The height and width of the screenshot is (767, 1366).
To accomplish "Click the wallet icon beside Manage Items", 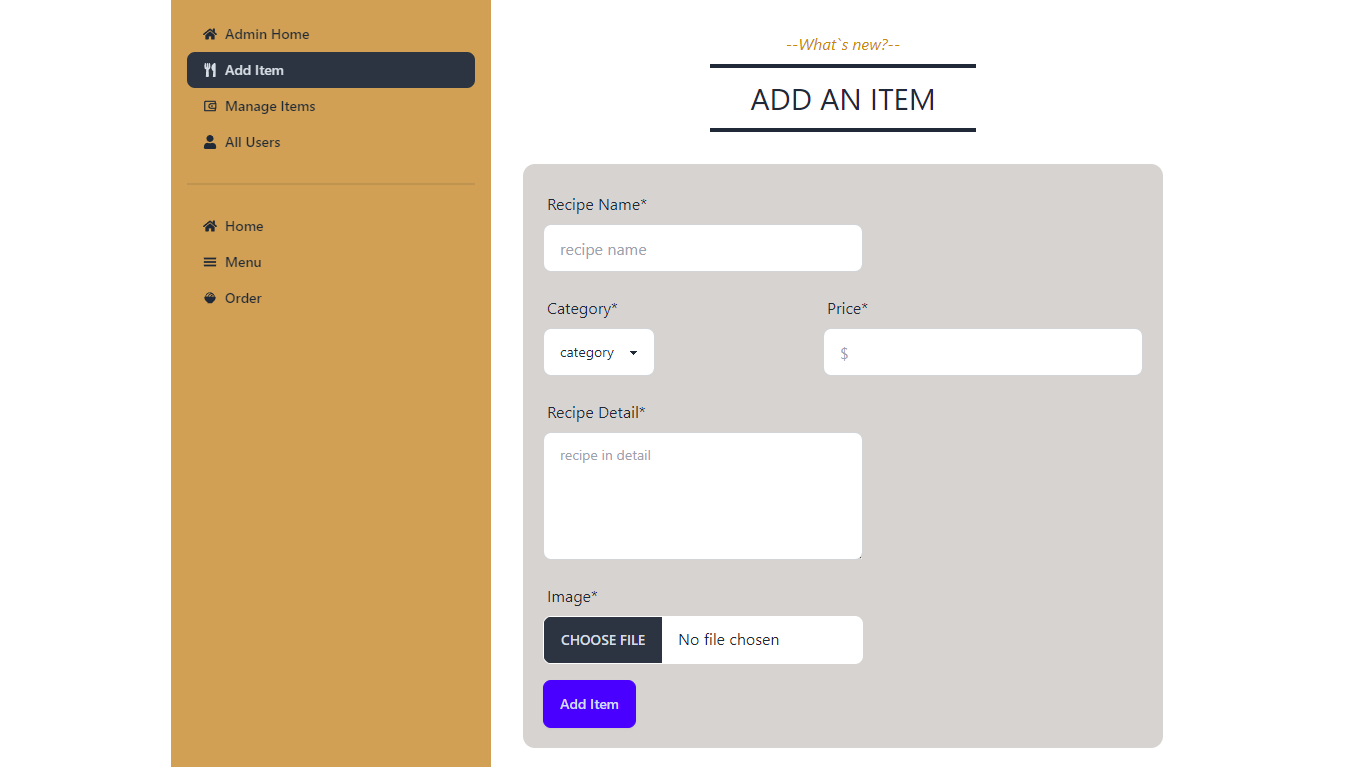I will coord(210,106).
